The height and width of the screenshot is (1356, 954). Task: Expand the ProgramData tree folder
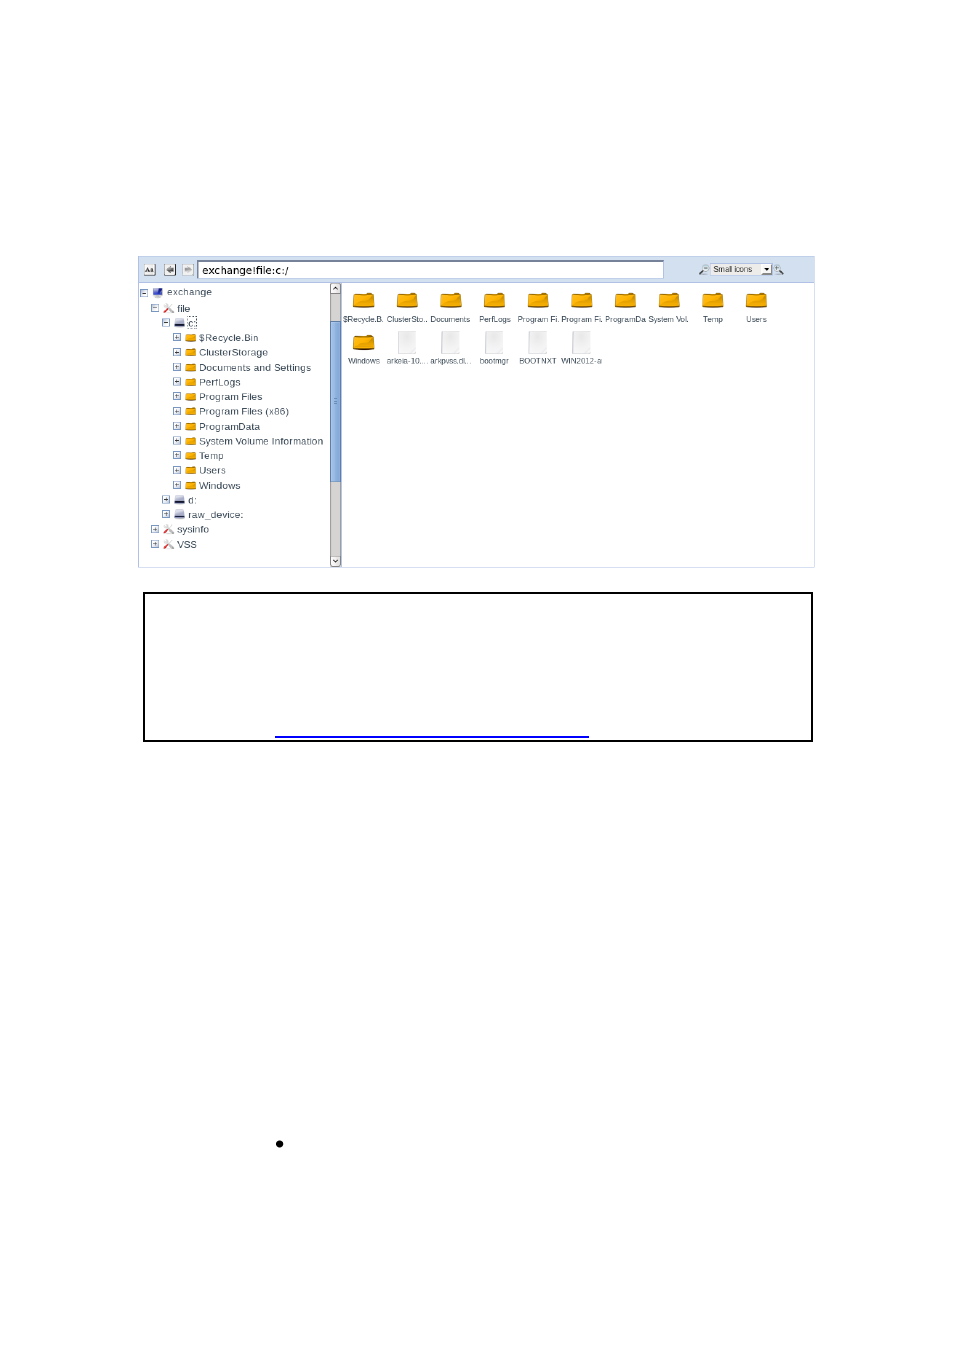coord(177,426)
